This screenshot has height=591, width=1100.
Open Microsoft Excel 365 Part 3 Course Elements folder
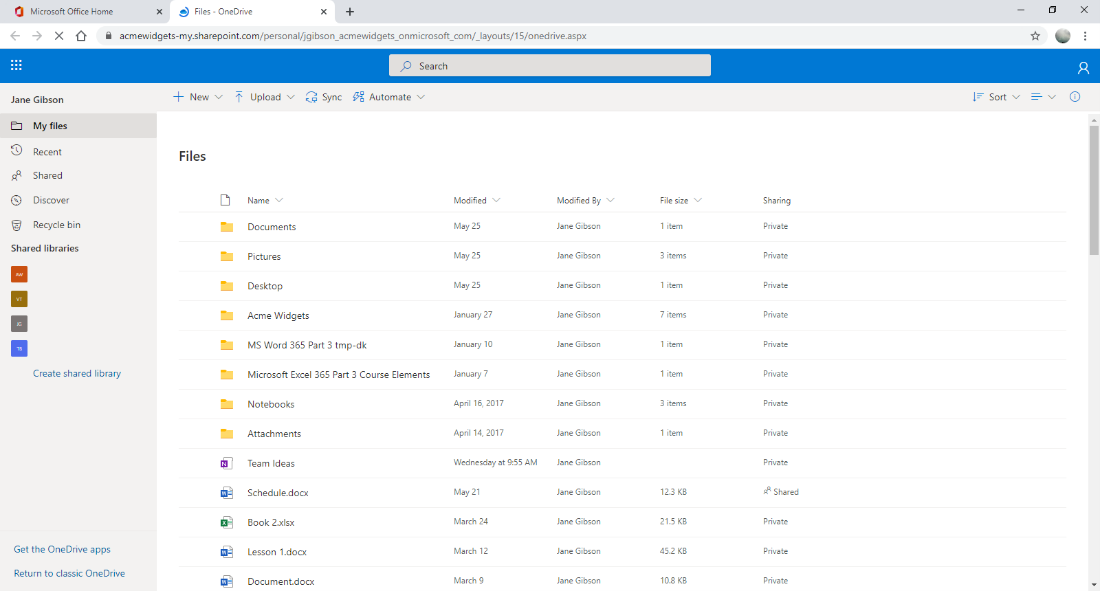(338, 374)
